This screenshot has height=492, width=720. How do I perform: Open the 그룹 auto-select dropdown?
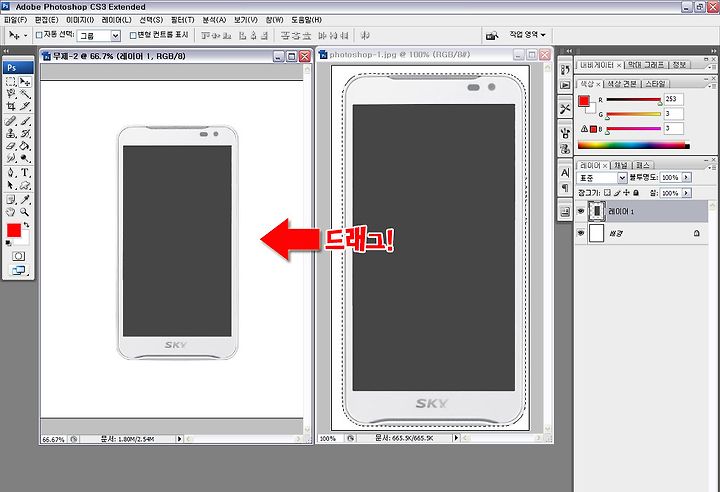click(x=99, y=35)
